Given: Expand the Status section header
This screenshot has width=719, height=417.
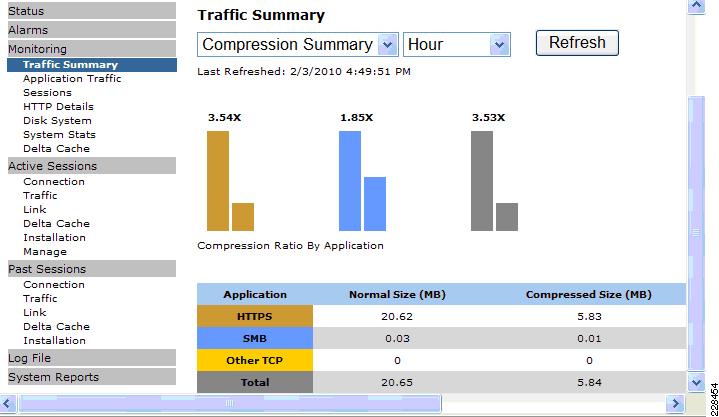Looking at the screenshot, I should (x=92, y=11).
